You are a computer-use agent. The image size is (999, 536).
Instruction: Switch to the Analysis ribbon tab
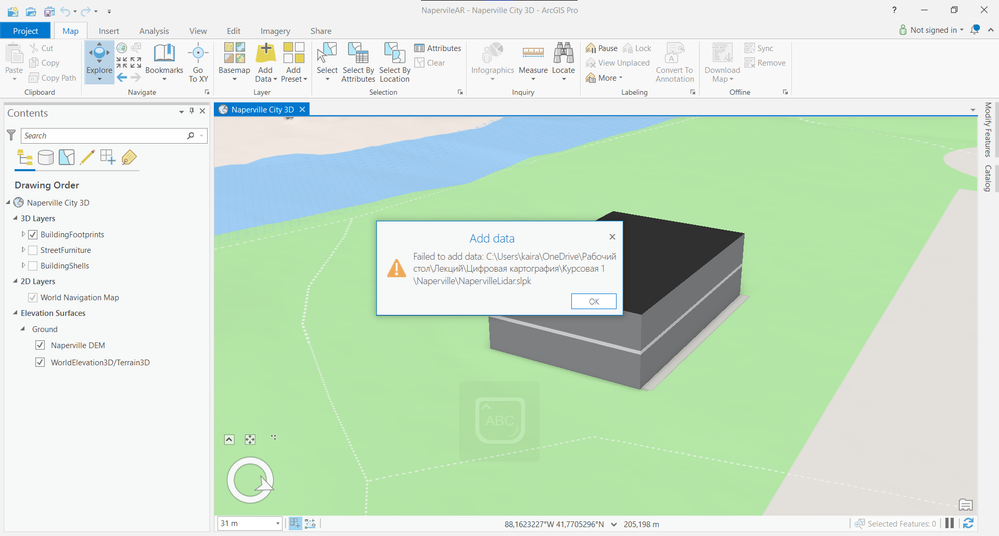154,31
